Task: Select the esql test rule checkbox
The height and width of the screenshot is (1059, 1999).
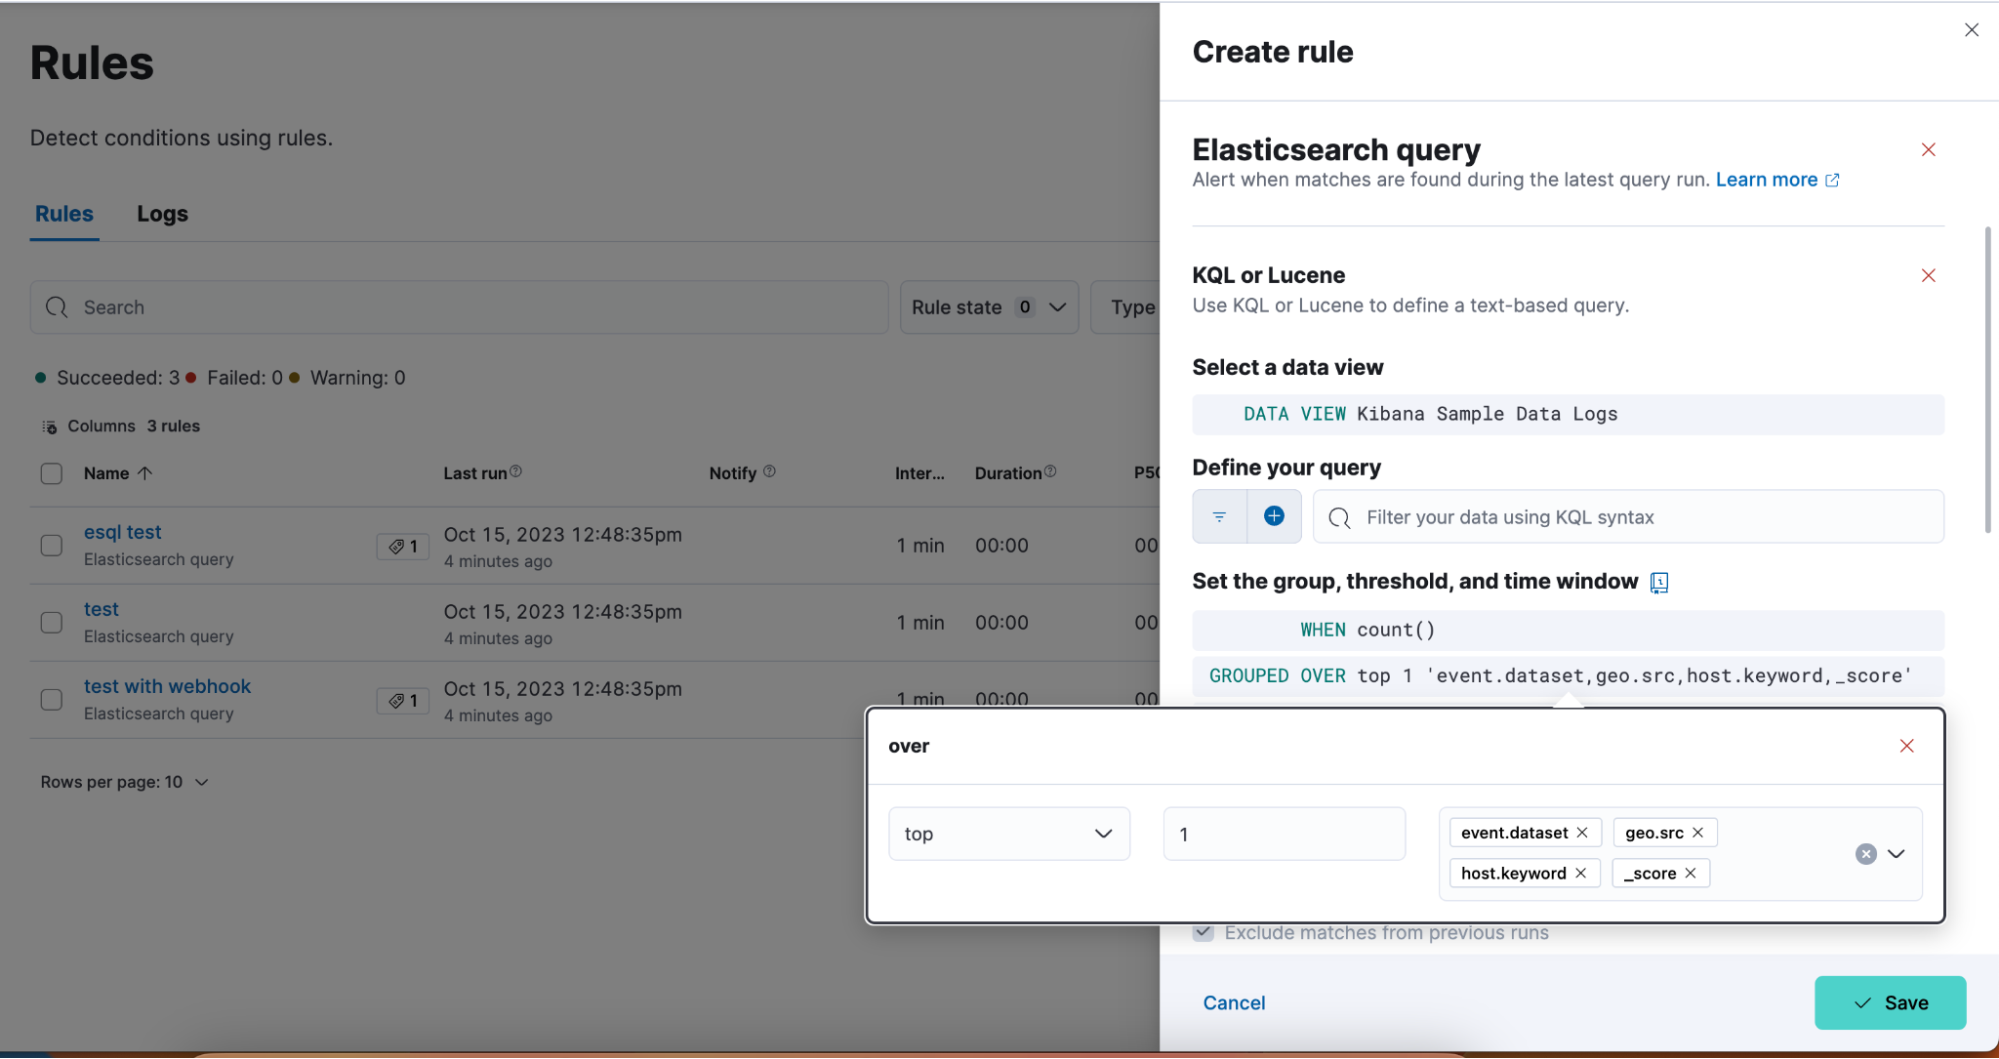Action: click(51, 546)
